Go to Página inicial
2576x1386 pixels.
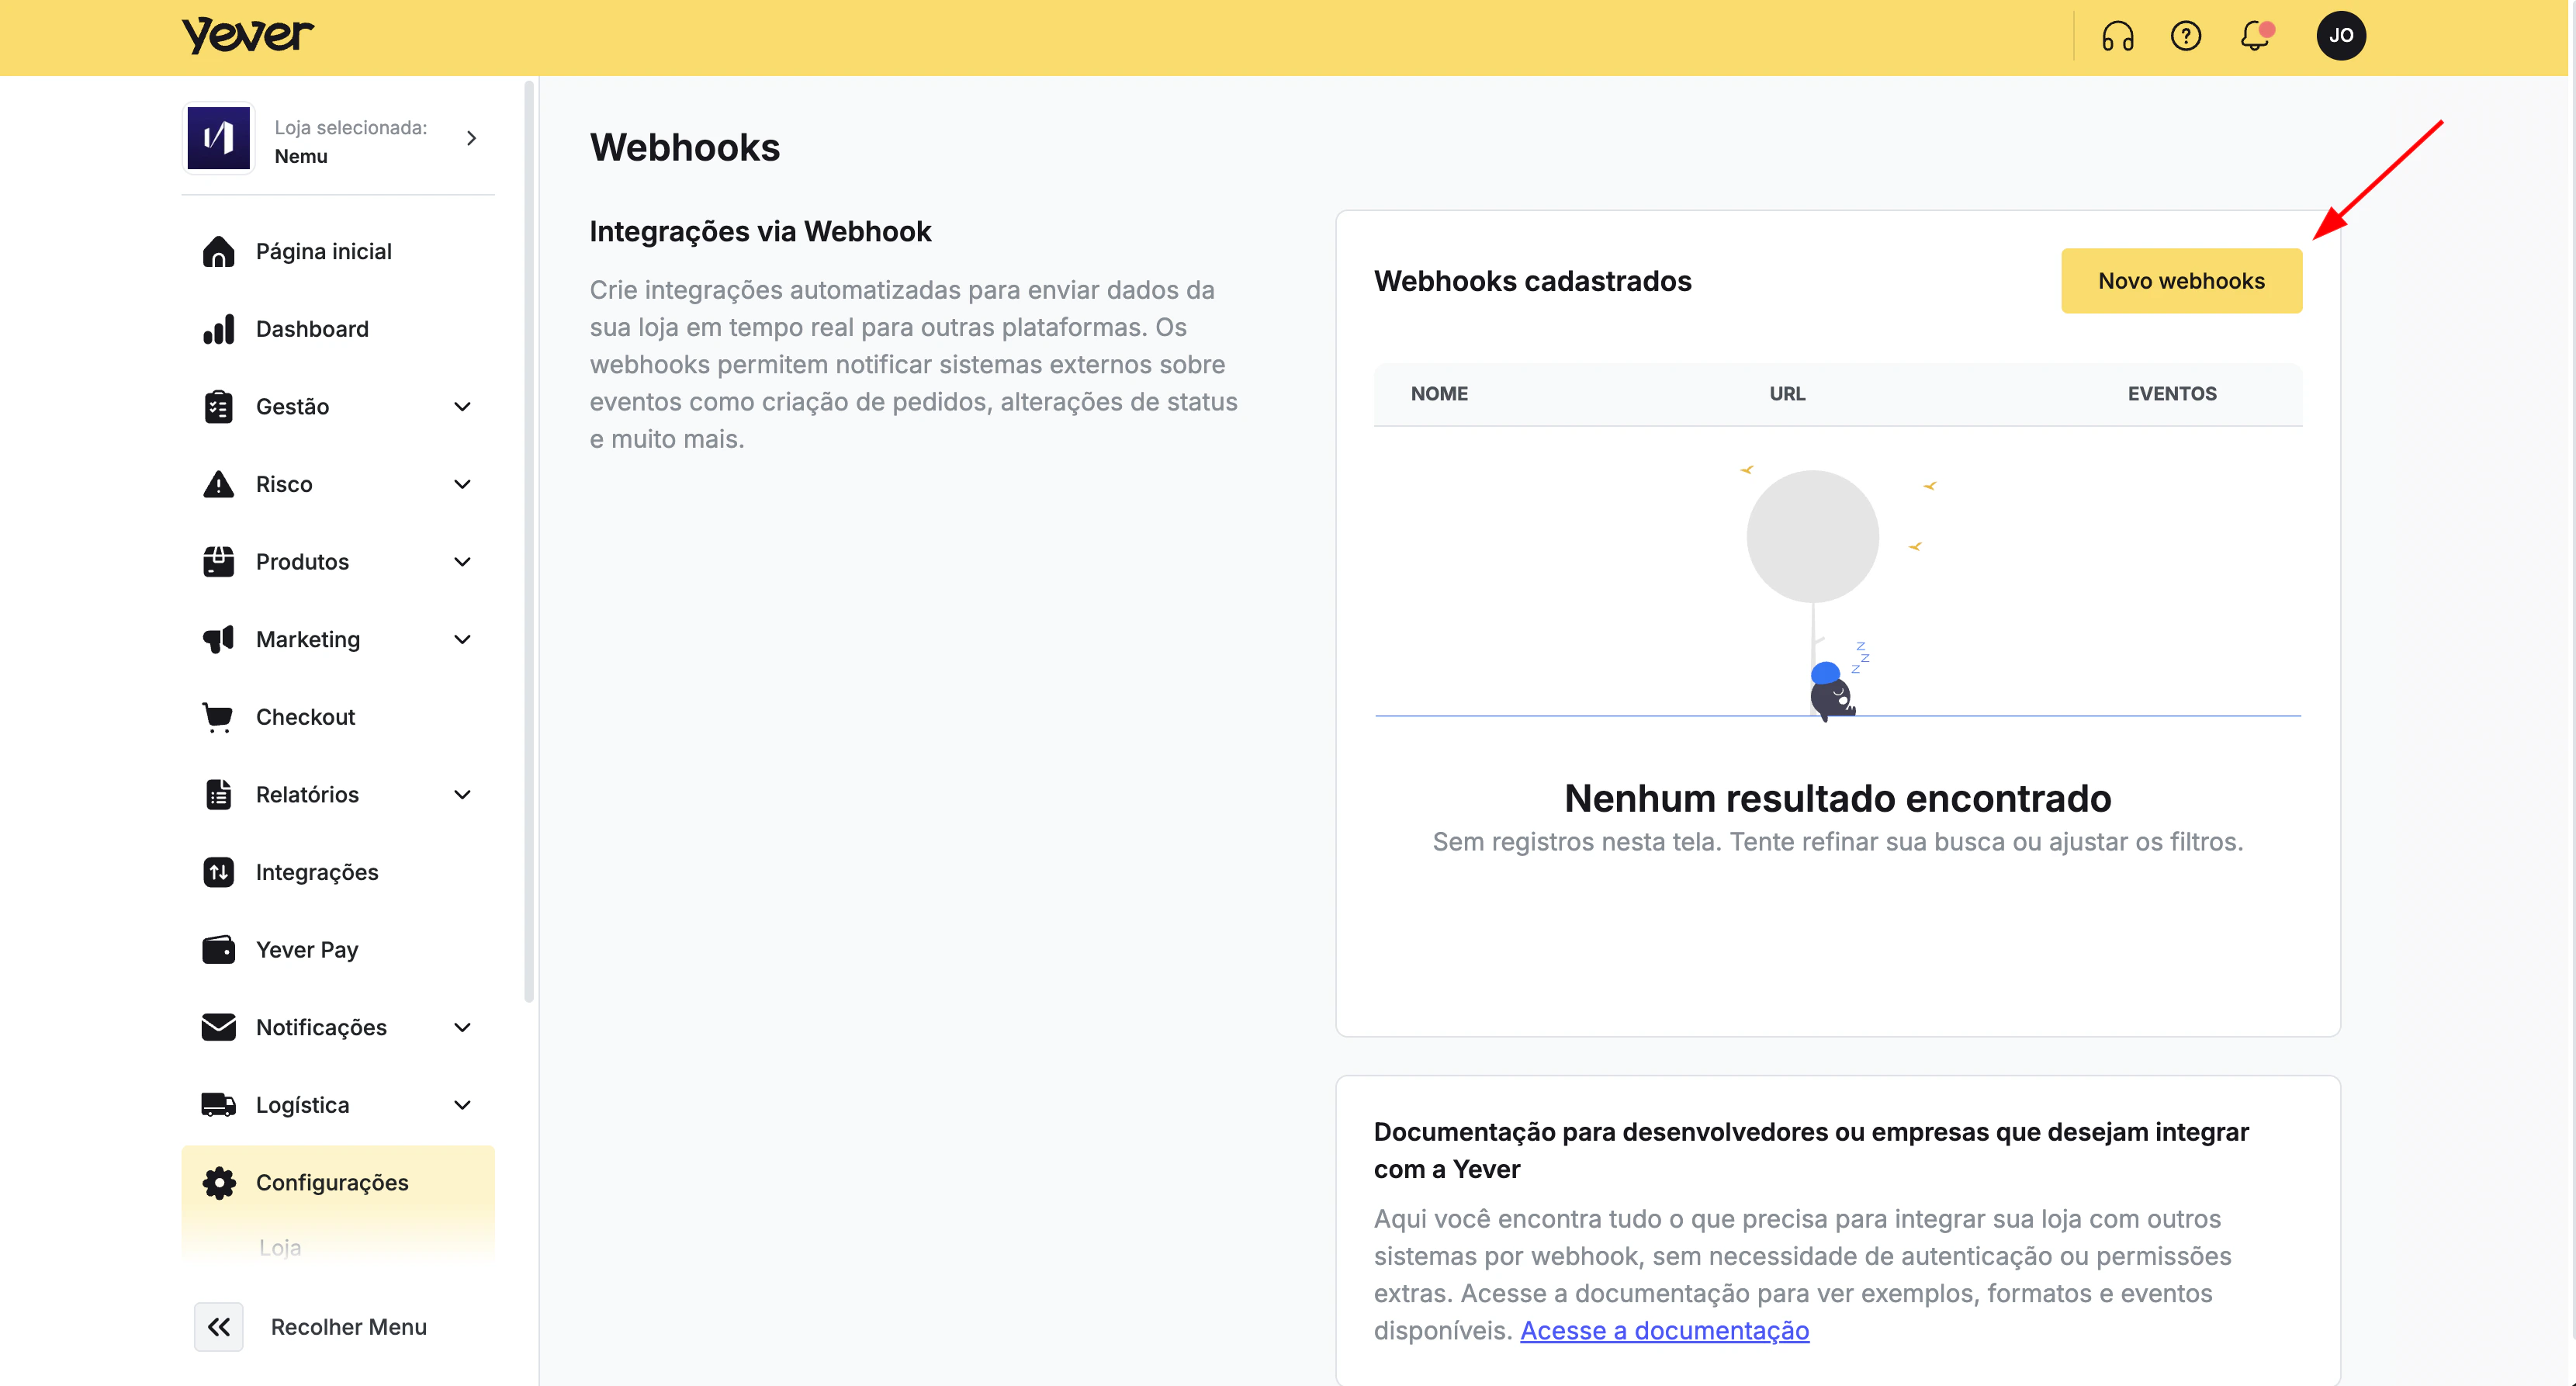click(323, 251)
